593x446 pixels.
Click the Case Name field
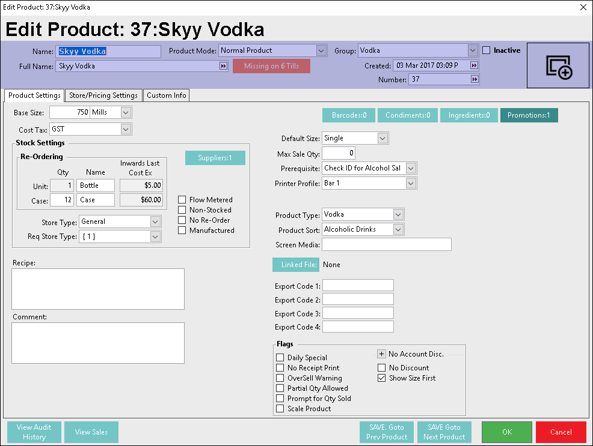(95, 200)
